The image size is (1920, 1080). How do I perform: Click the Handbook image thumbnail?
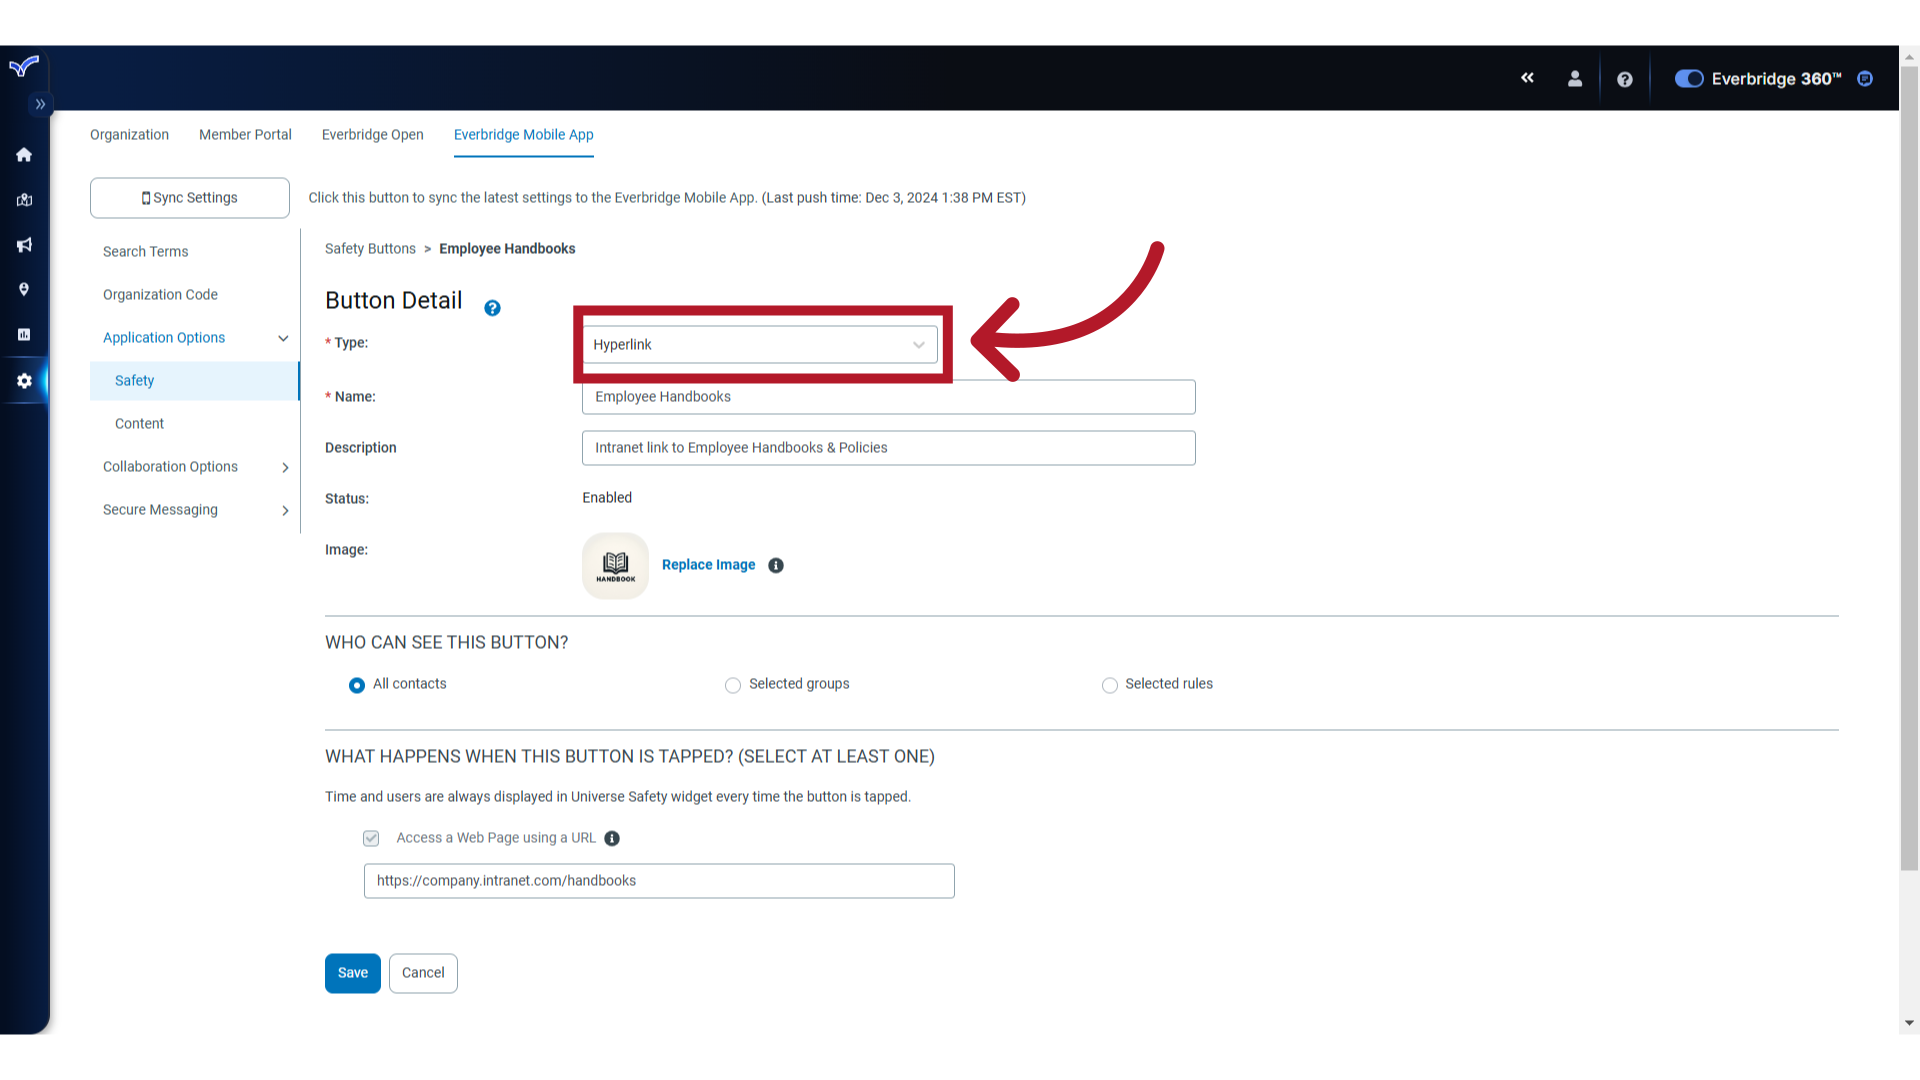pyautogui.click(x=615, y=566)
